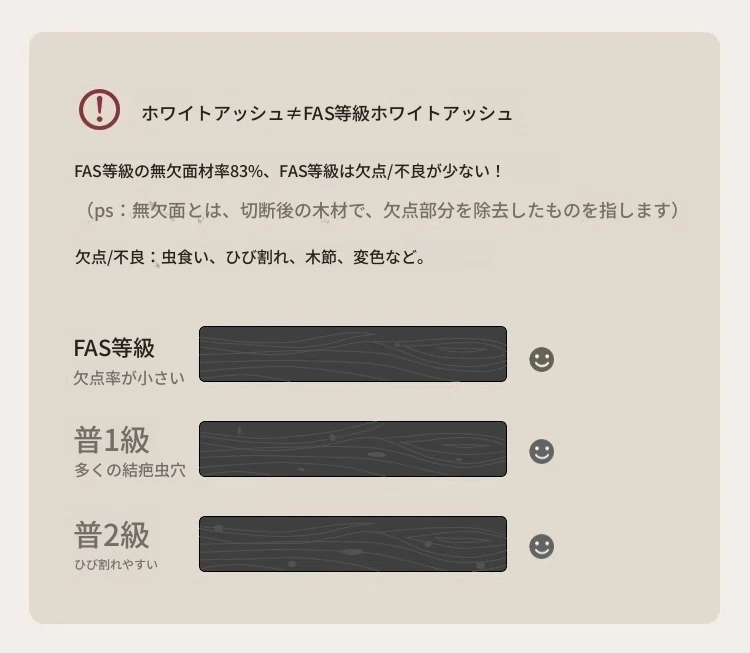
Task: Click the red exclamation warning icon
Action: (99, 109)
